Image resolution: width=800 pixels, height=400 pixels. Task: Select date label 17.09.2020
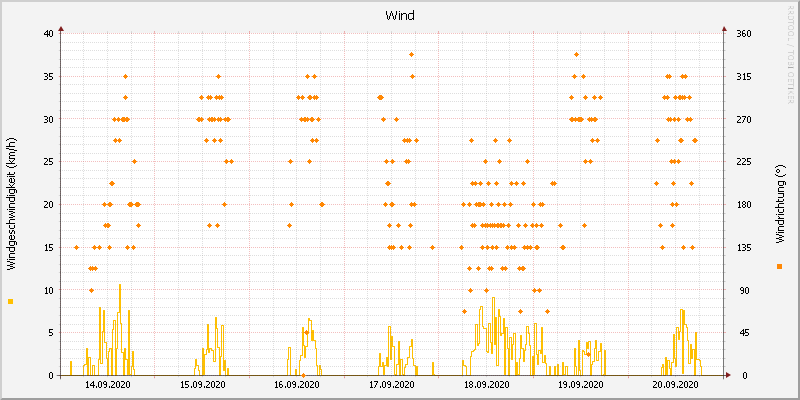392,385
